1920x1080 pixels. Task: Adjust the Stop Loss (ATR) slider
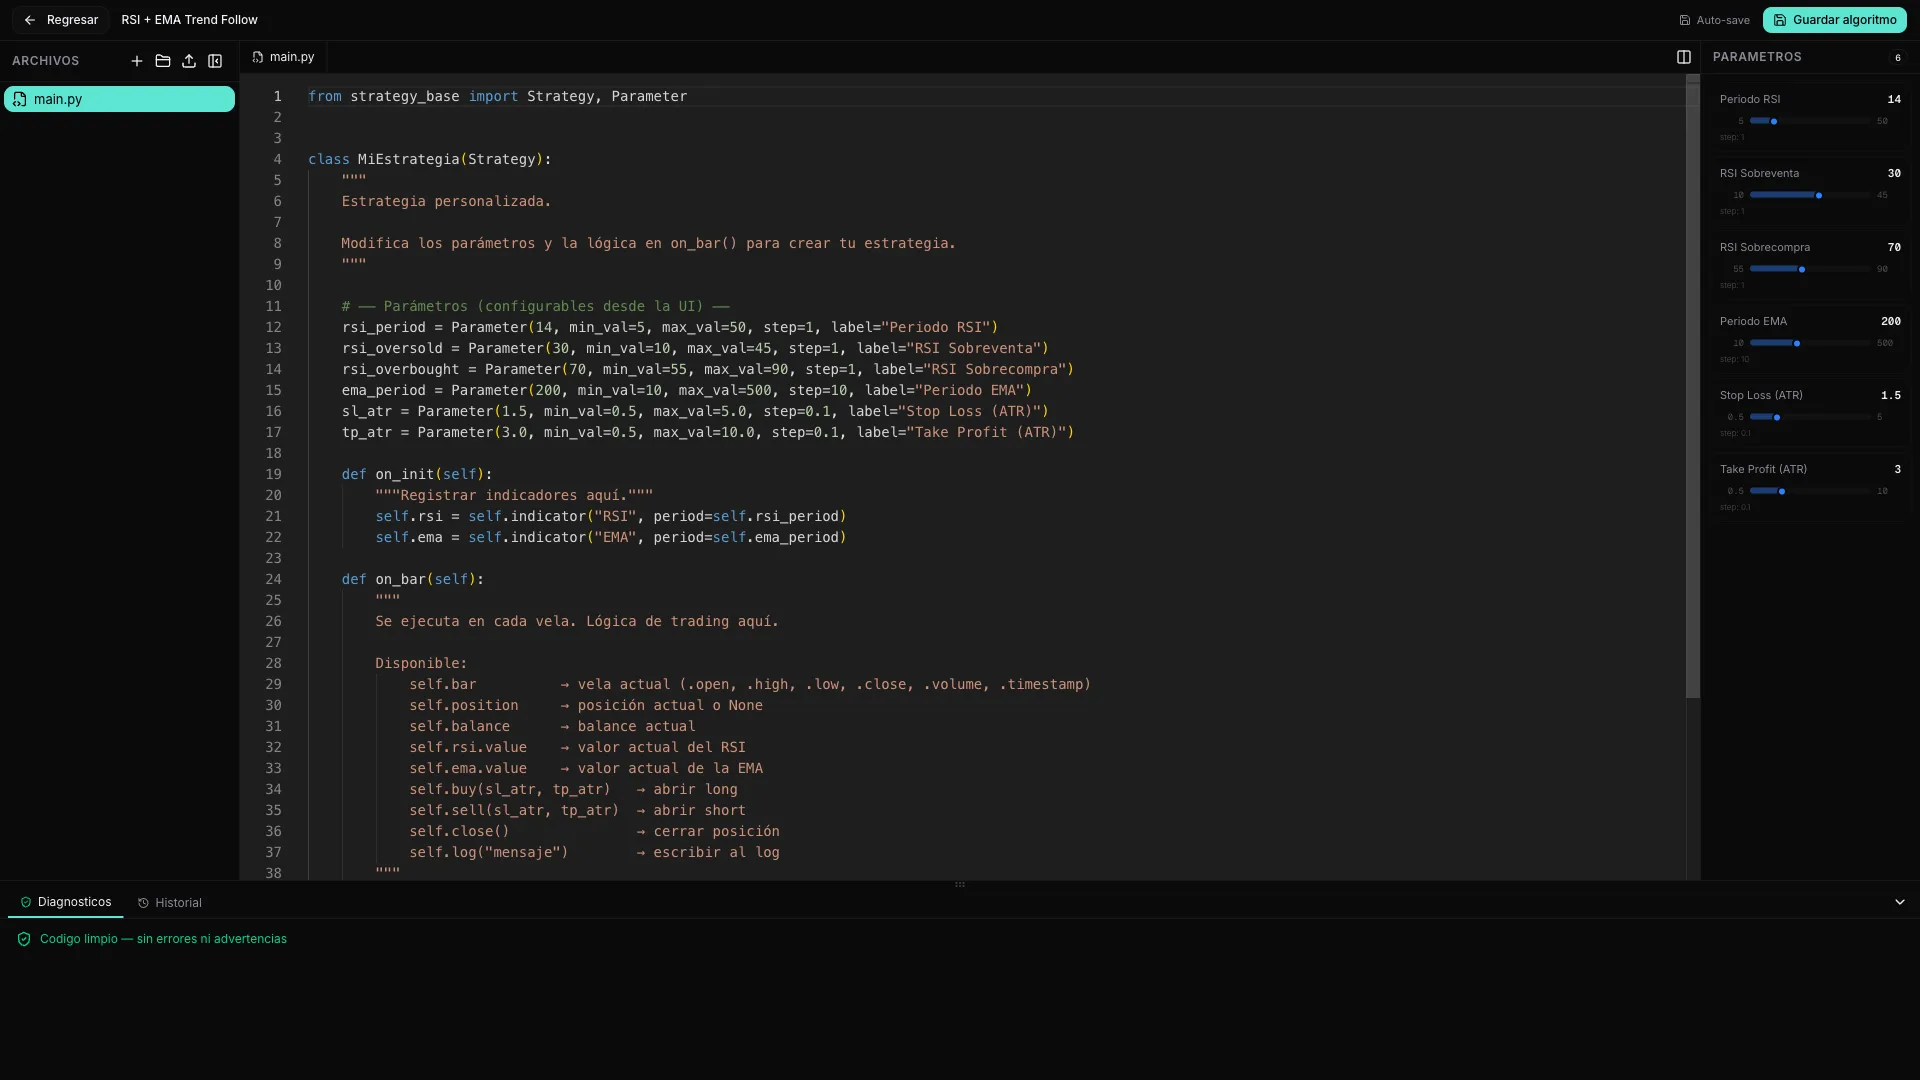point(1810,417)
